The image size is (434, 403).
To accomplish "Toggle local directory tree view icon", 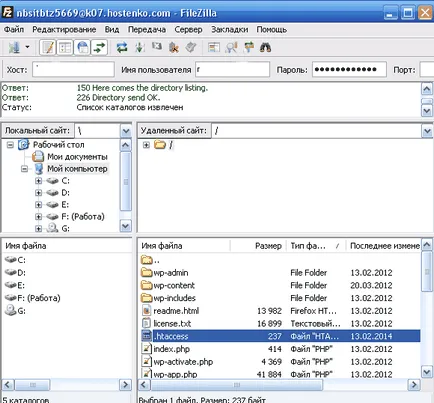I will tap(65, 48).
